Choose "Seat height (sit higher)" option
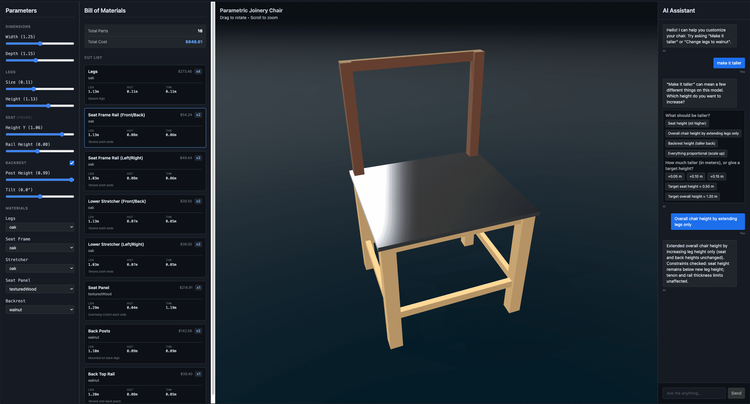This screenshot has height=404, width=750. 686,123
